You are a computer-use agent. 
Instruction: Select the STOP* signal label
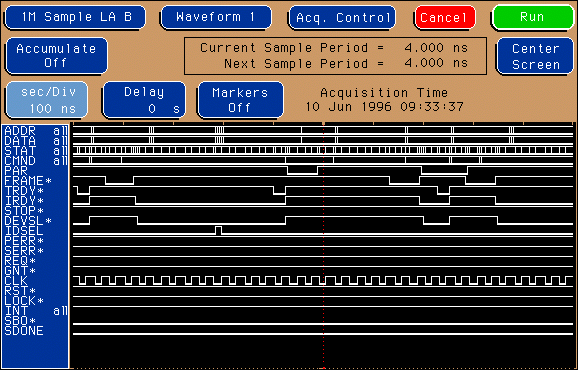(x=24, y=210)
